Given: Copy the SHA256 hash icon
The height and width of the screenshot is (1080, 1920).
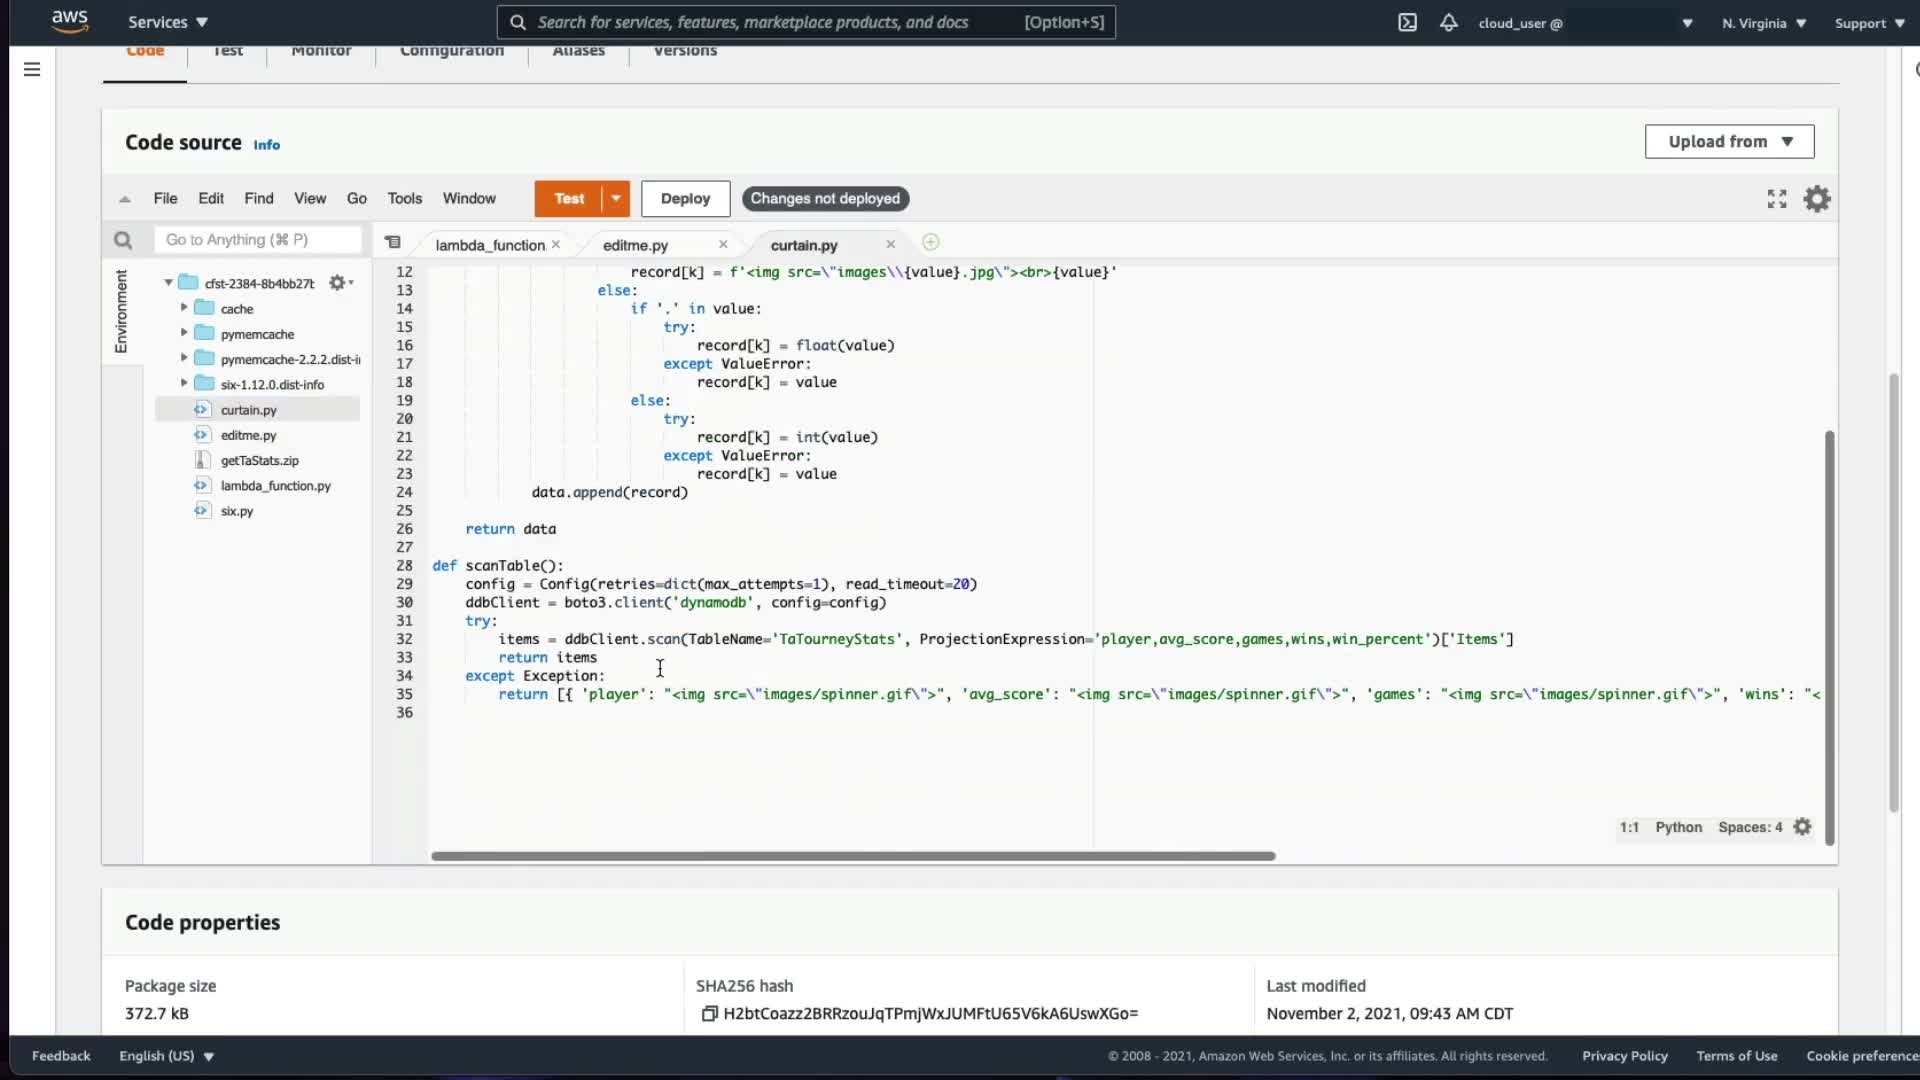Looking at the screenshot, I should [x=709, y=1013].
